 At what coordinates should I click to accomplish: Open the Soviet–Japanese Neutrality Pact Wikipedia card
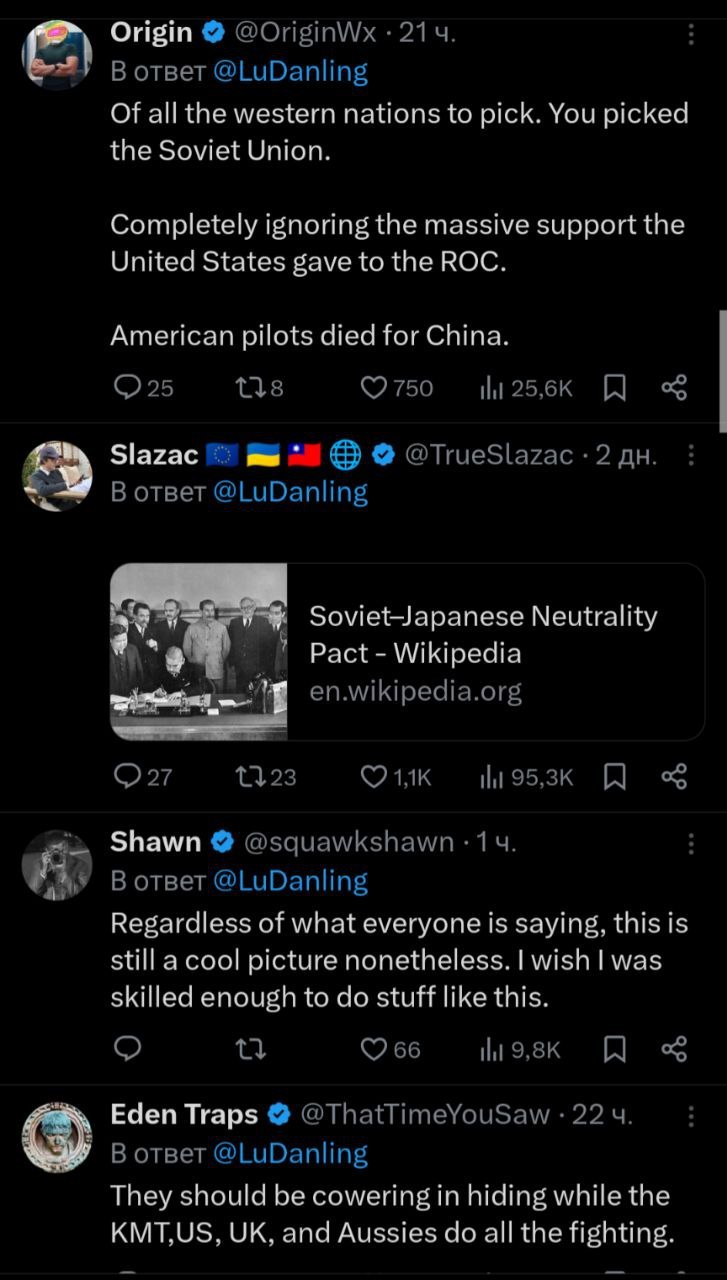[407, 652]
